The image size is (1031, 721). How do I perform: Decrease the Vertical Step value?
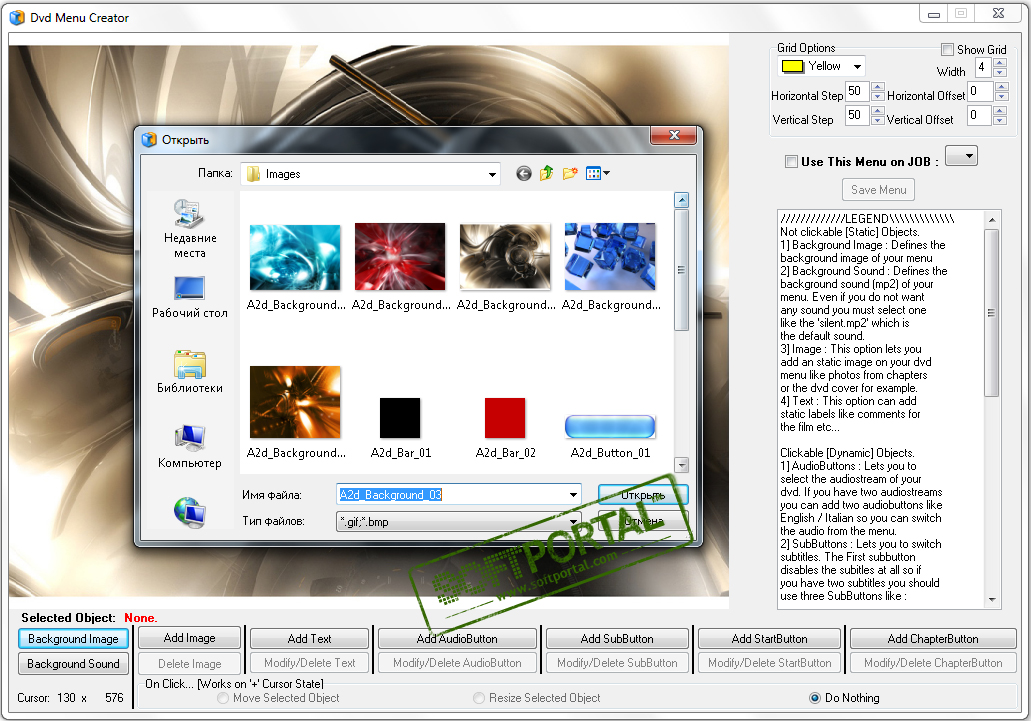coord(877,120)
